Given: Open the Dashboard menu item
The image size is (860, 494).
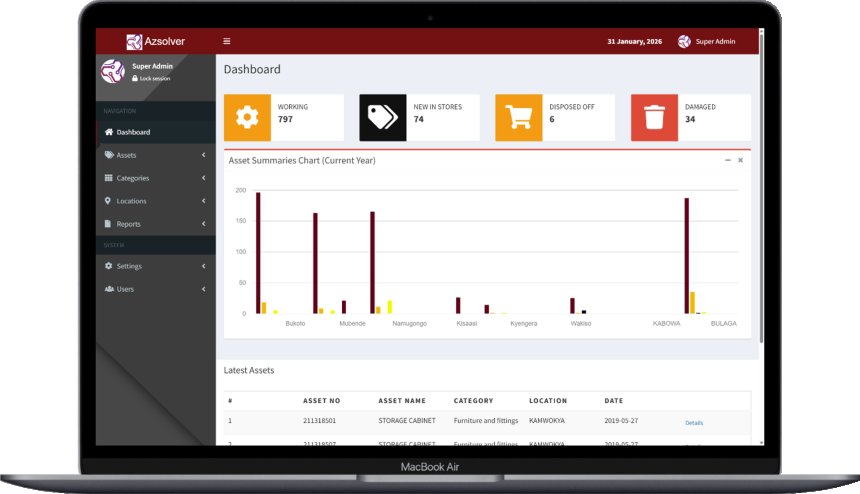Looking at the screenshot, I should [x=156, y=132].
